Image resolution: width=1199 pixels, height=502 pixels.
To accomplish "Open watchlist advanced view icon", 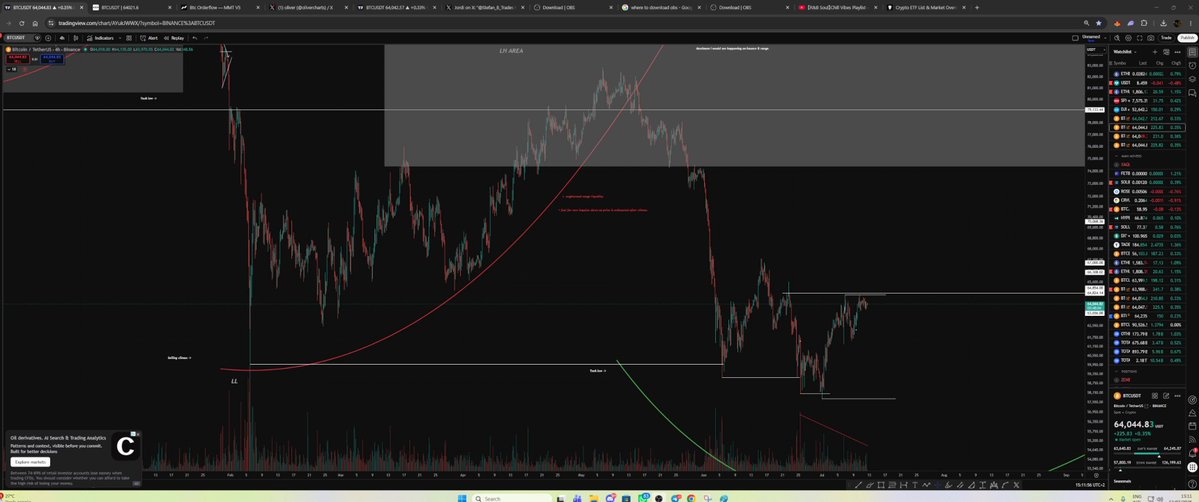I will [1166, 52].
